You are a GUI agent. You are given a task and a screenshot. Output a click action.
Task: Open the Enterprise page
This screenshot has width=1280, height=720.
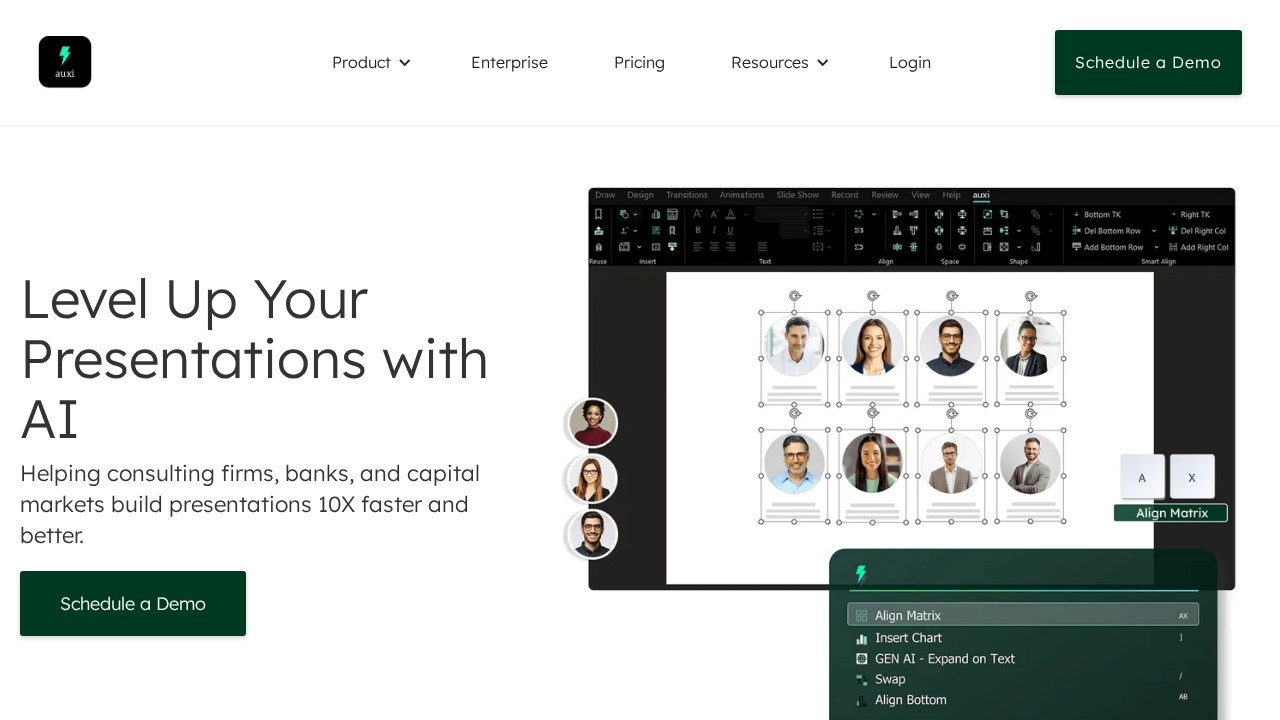pos(509,62)
